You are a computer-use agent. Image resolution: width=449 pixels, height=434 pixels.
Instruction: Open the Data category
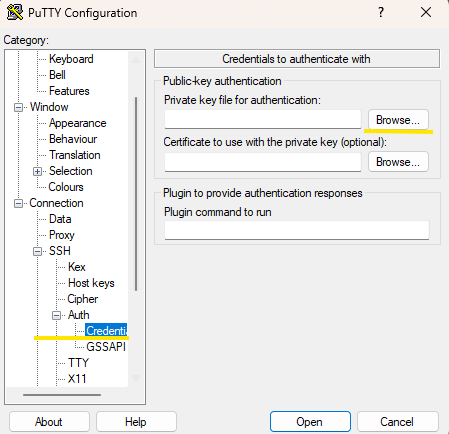click(60, 219)
